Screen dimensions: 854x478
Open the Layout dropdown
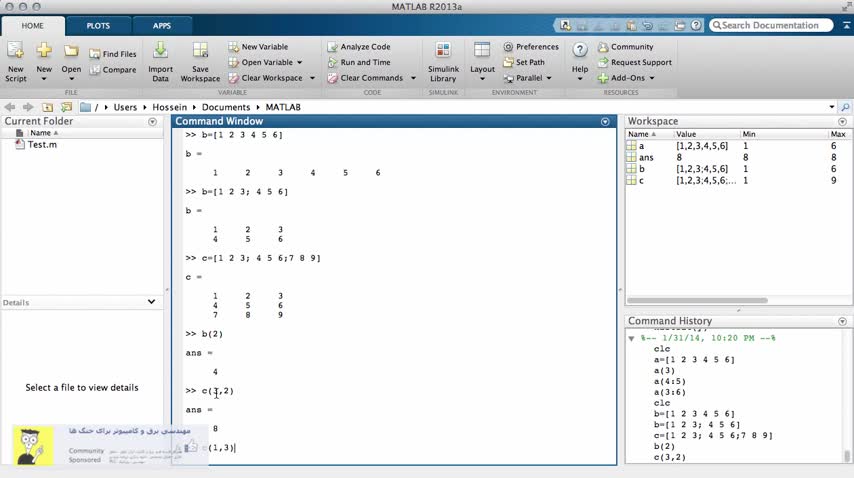(482, 69)
